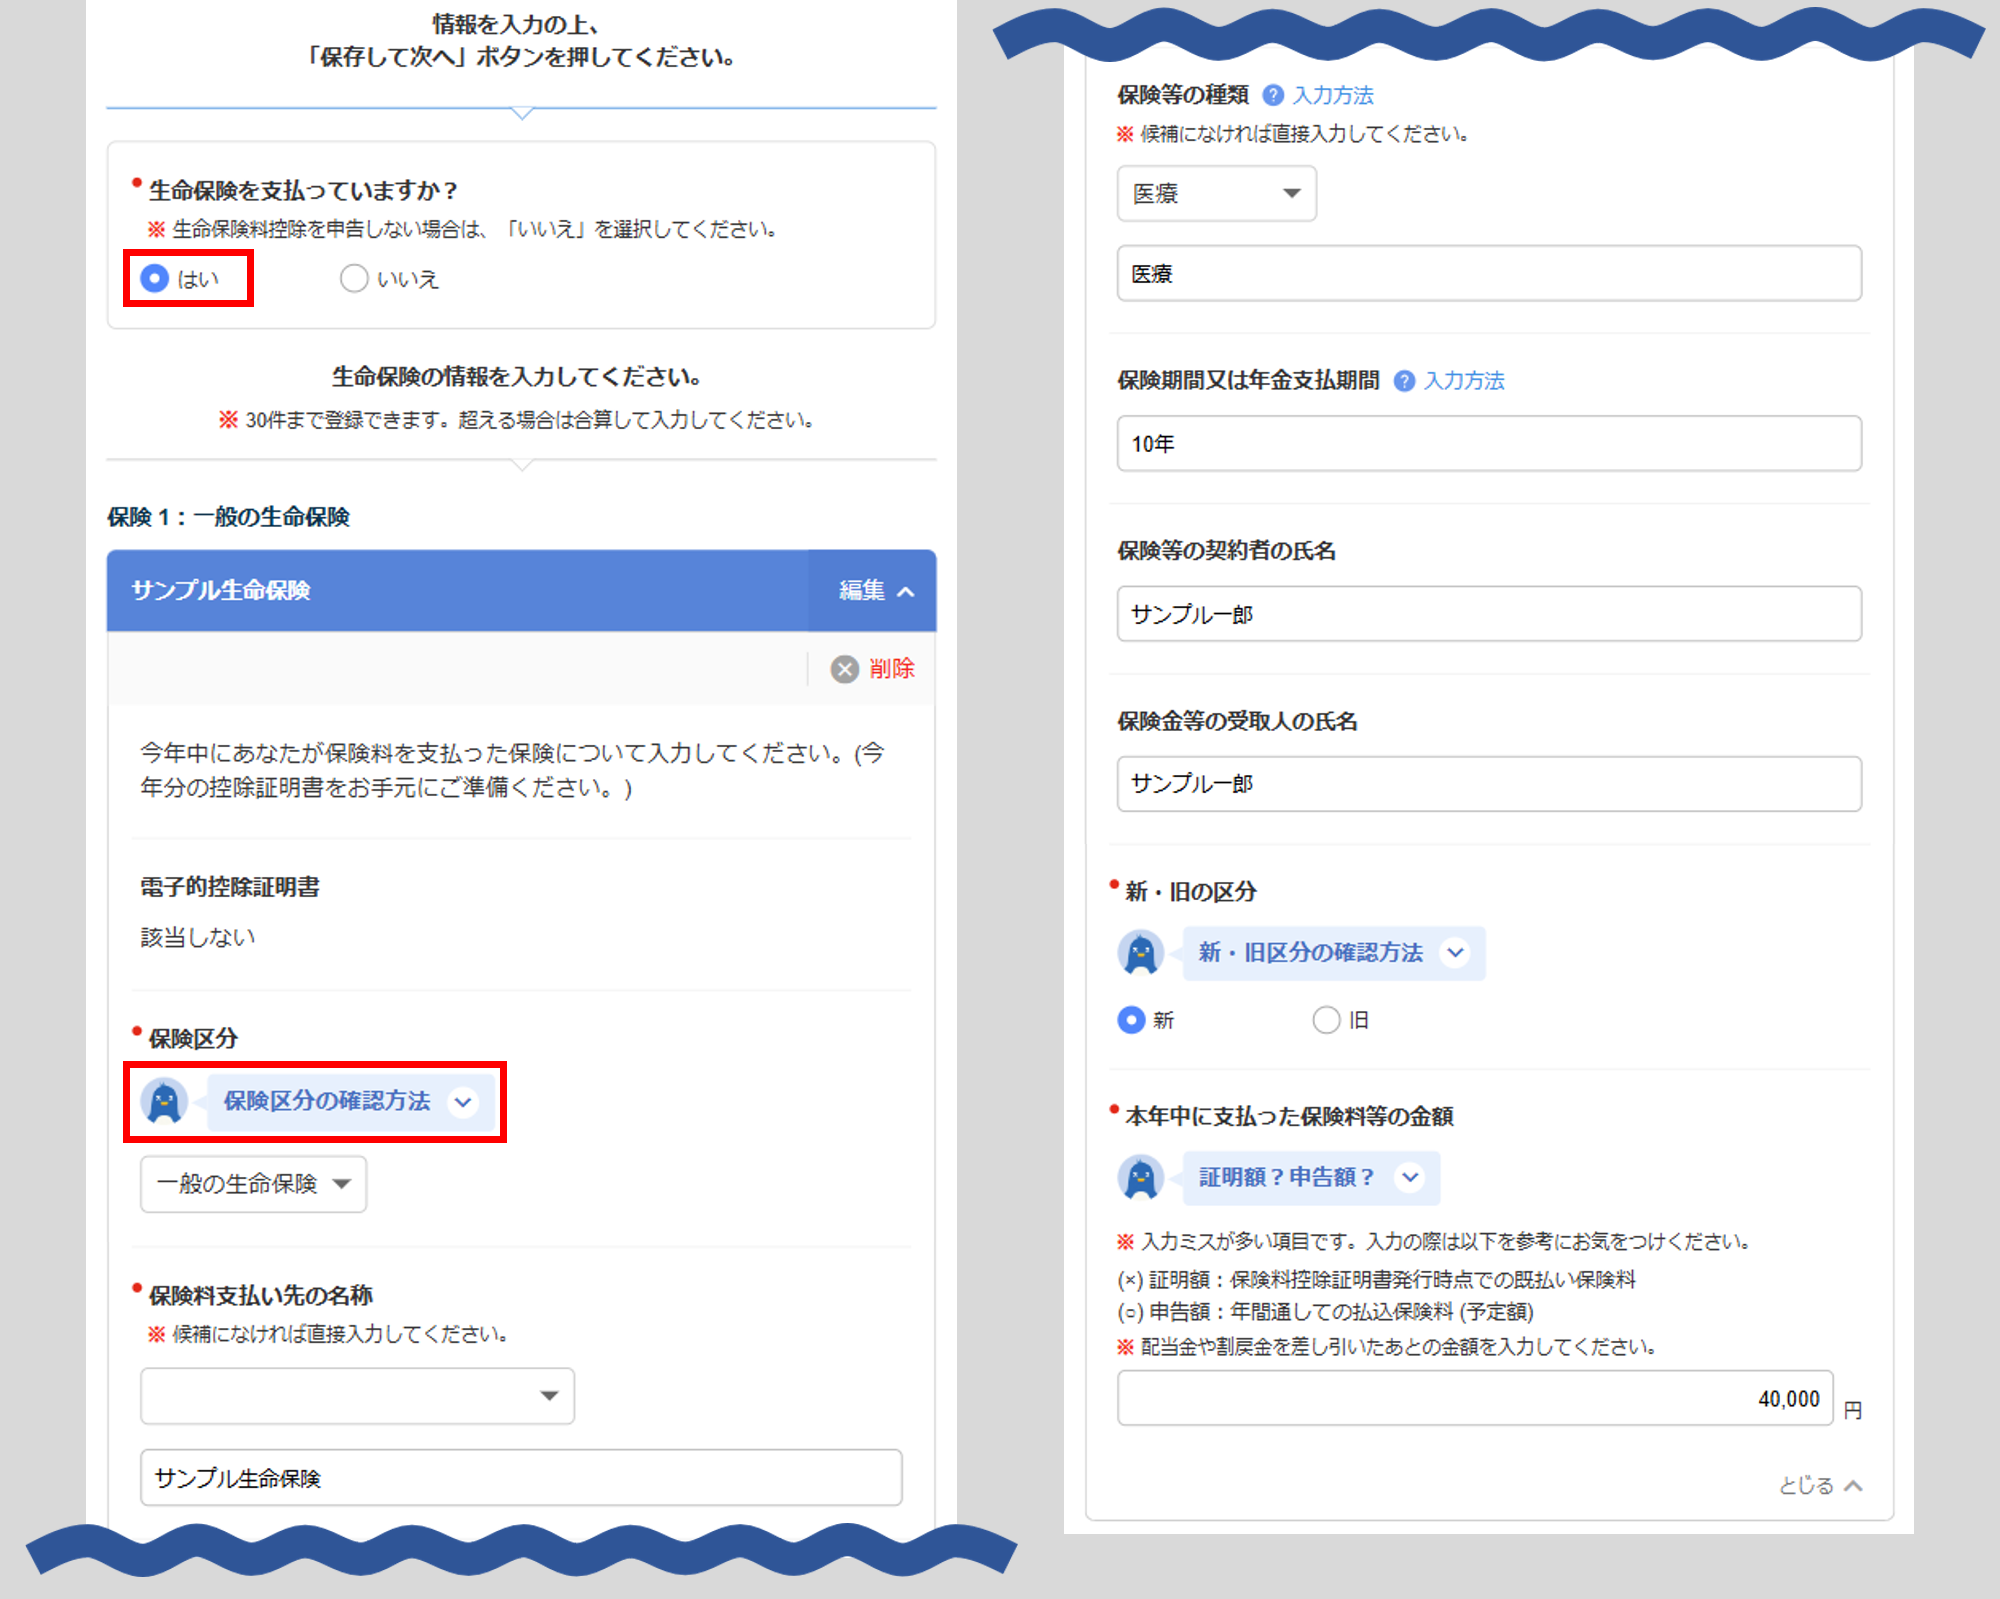2000x1599 pixels.
Task: Click the help icon beside 保険期間又は年金支払期間
Action: coord(1404,381)
